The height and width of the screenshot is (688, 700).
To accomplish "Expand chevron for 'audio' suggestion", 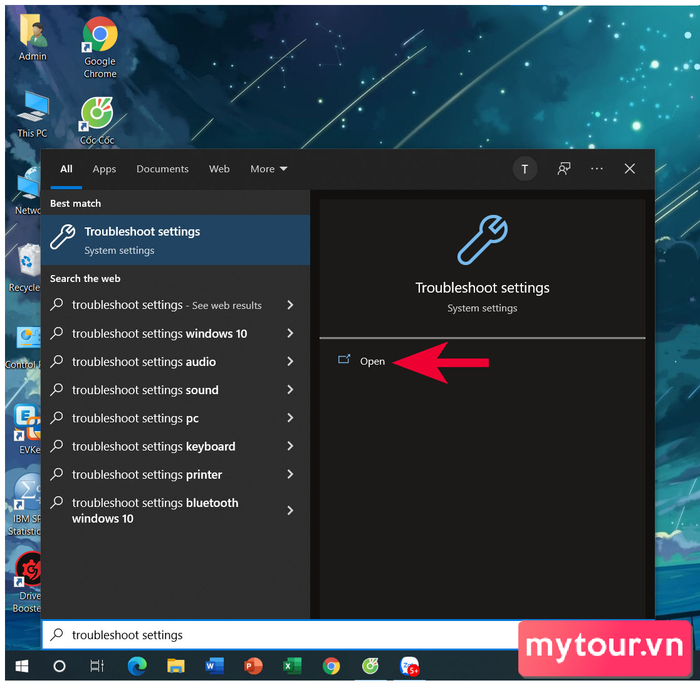I will (290, 361).
